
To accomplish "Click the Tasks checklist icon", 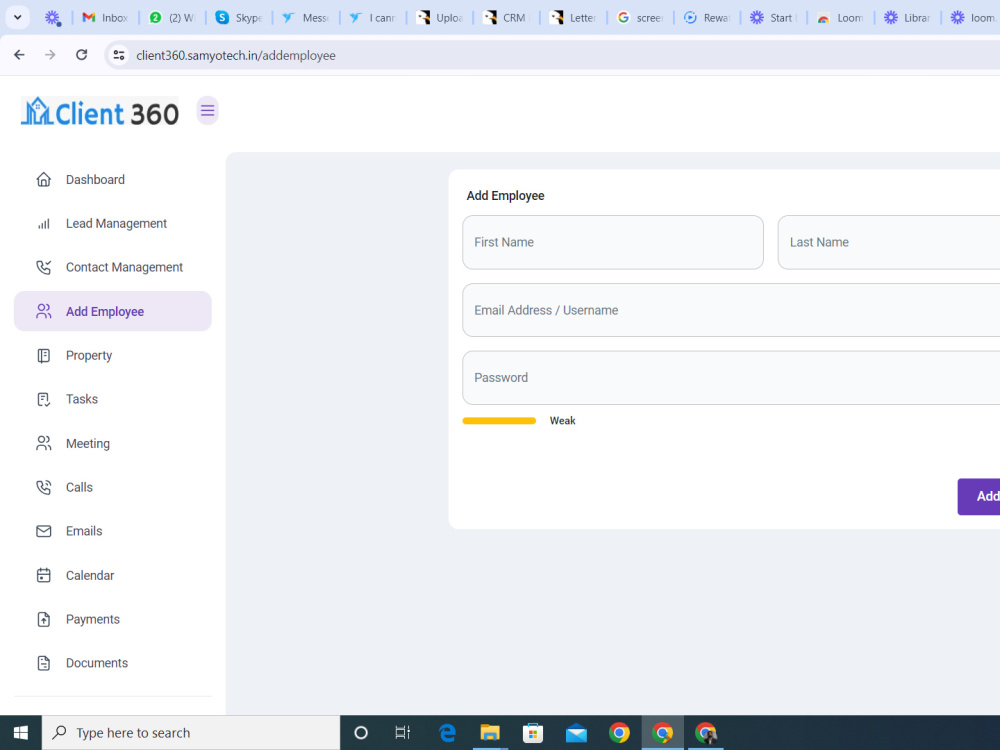I will [43, 399].
